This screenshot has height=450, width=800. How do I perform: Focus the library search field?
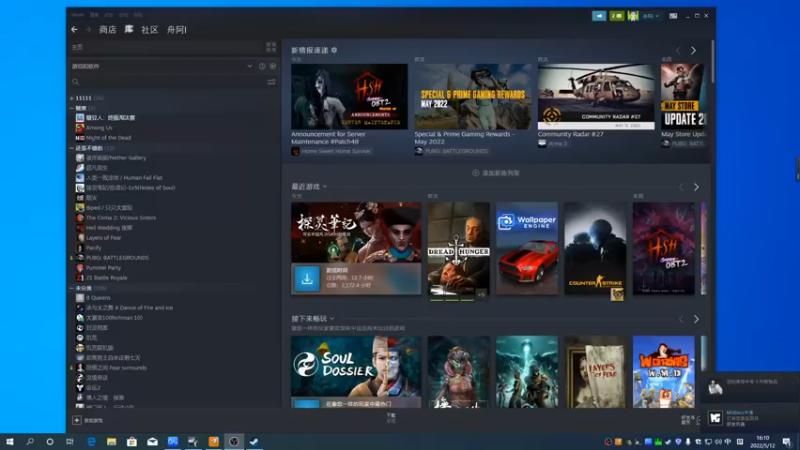[x=168, y=82]
